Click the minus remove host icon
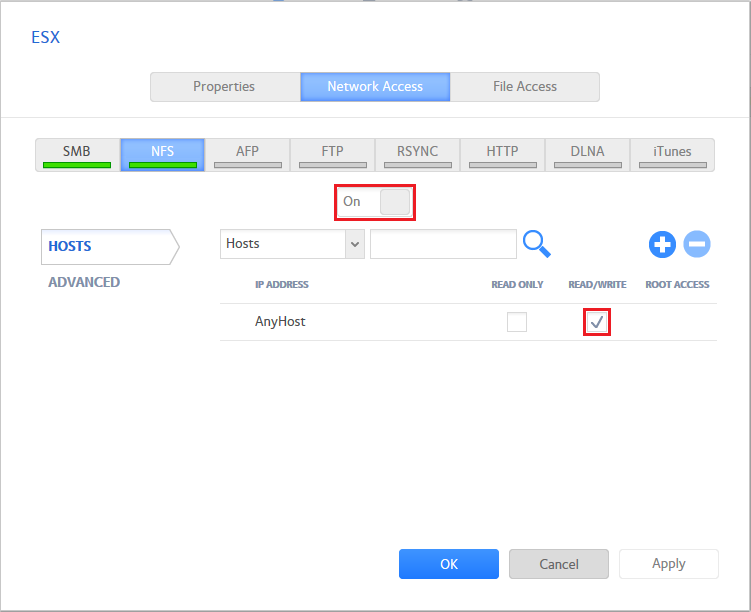751x612 pixels. click(697, 244)
